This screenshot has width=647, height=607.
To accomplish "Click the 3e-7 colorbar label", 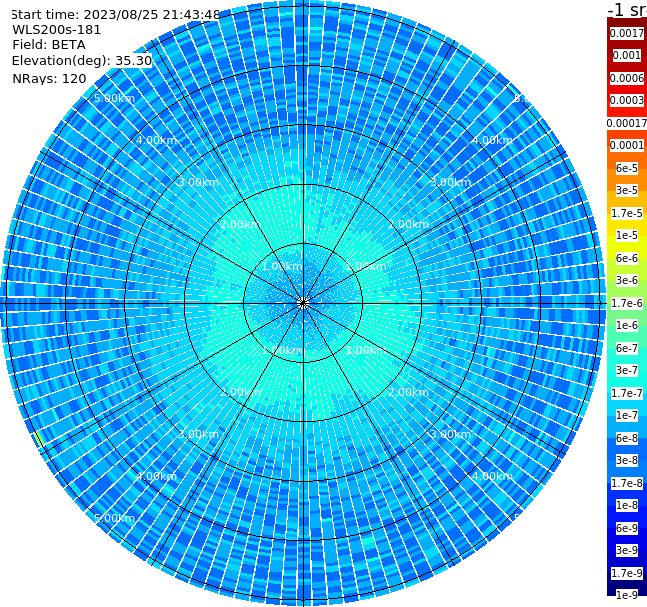I will 627,370.
